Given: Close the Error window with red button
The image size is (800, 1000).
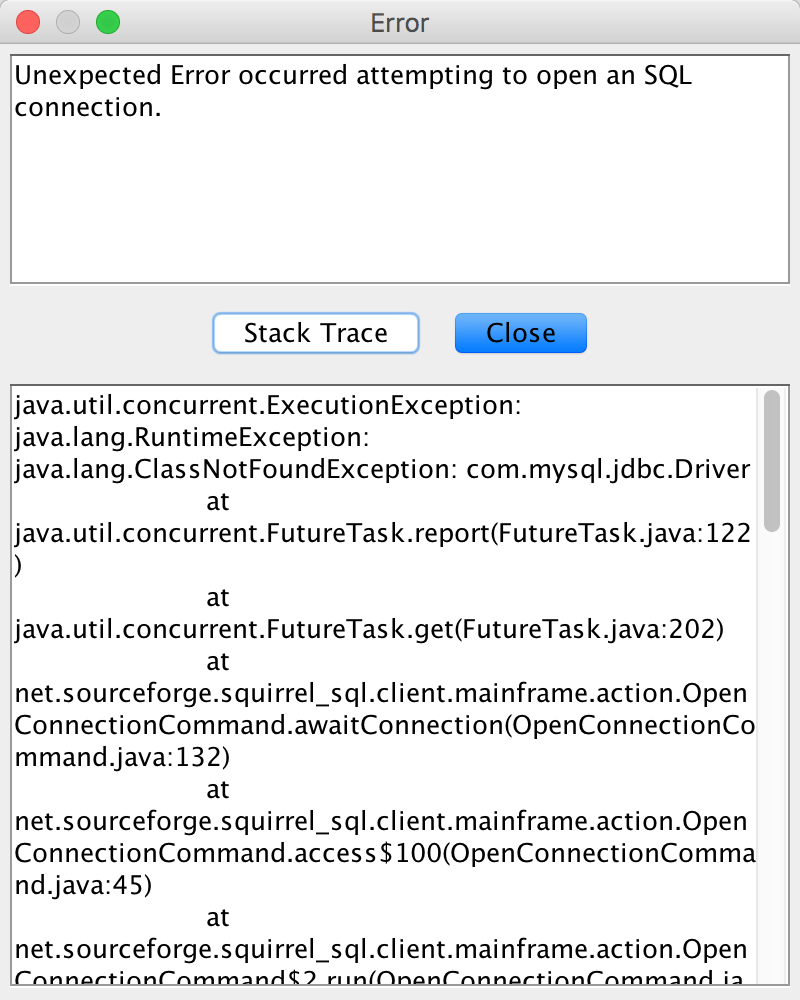Looking at the screenshot, I should click(x=29, y=22).
